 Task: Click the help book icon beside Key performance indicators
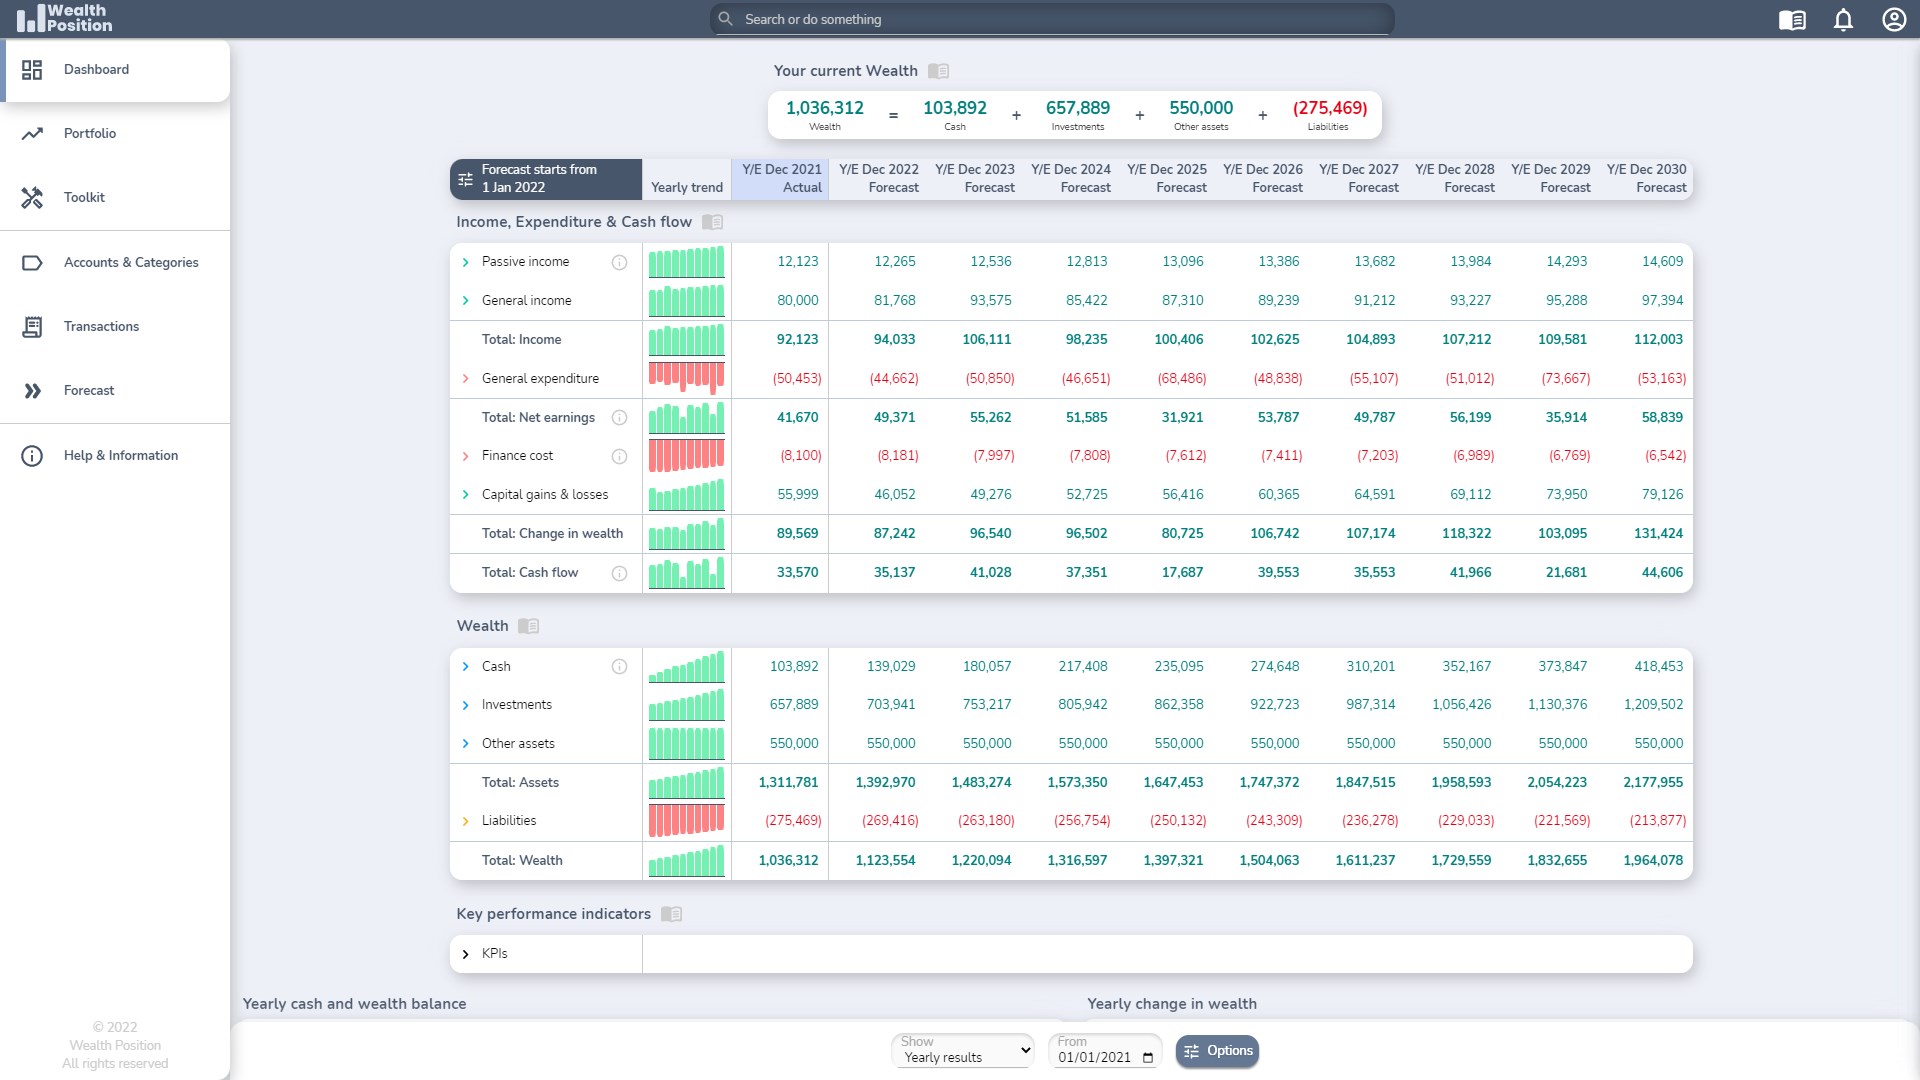click(x=672, y=914)
